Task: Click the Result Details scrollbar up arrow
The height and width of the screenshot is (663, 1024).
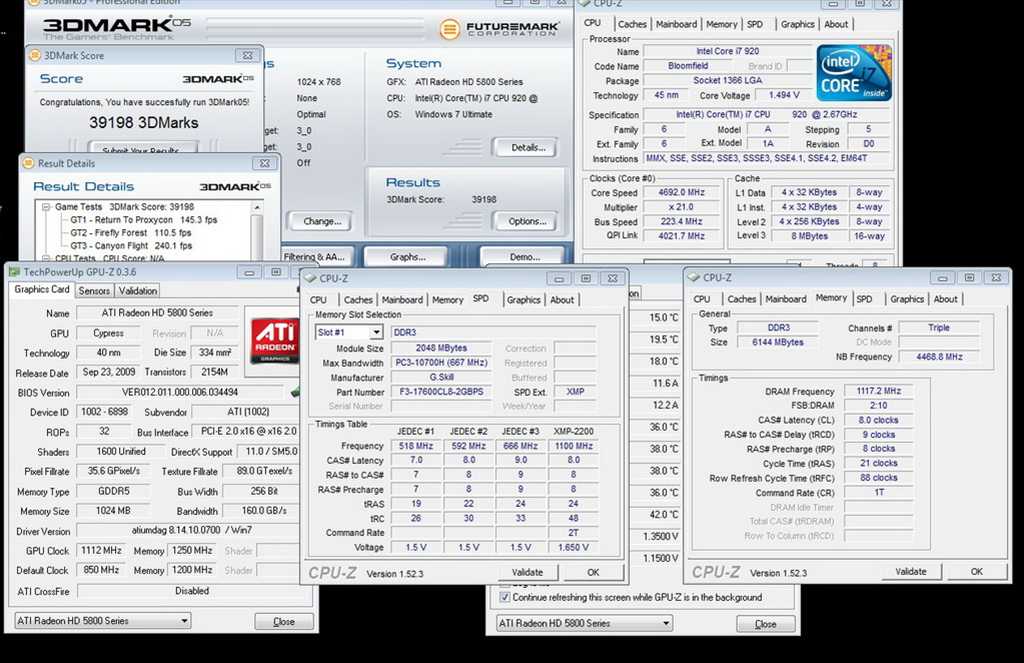Action: pyautogui.click(x=257, y=208)
